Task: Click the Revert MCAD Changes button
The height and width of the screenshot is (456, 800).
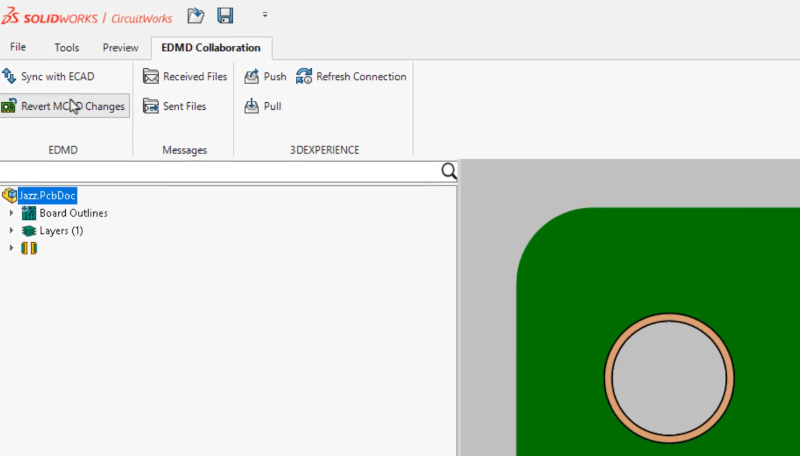Action: coord(65,106)
